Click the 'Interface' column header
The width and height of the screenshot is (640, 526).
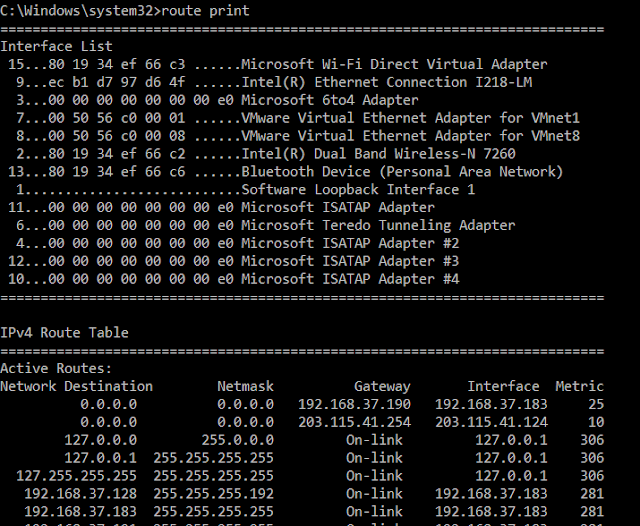click(x=503, y=386)
